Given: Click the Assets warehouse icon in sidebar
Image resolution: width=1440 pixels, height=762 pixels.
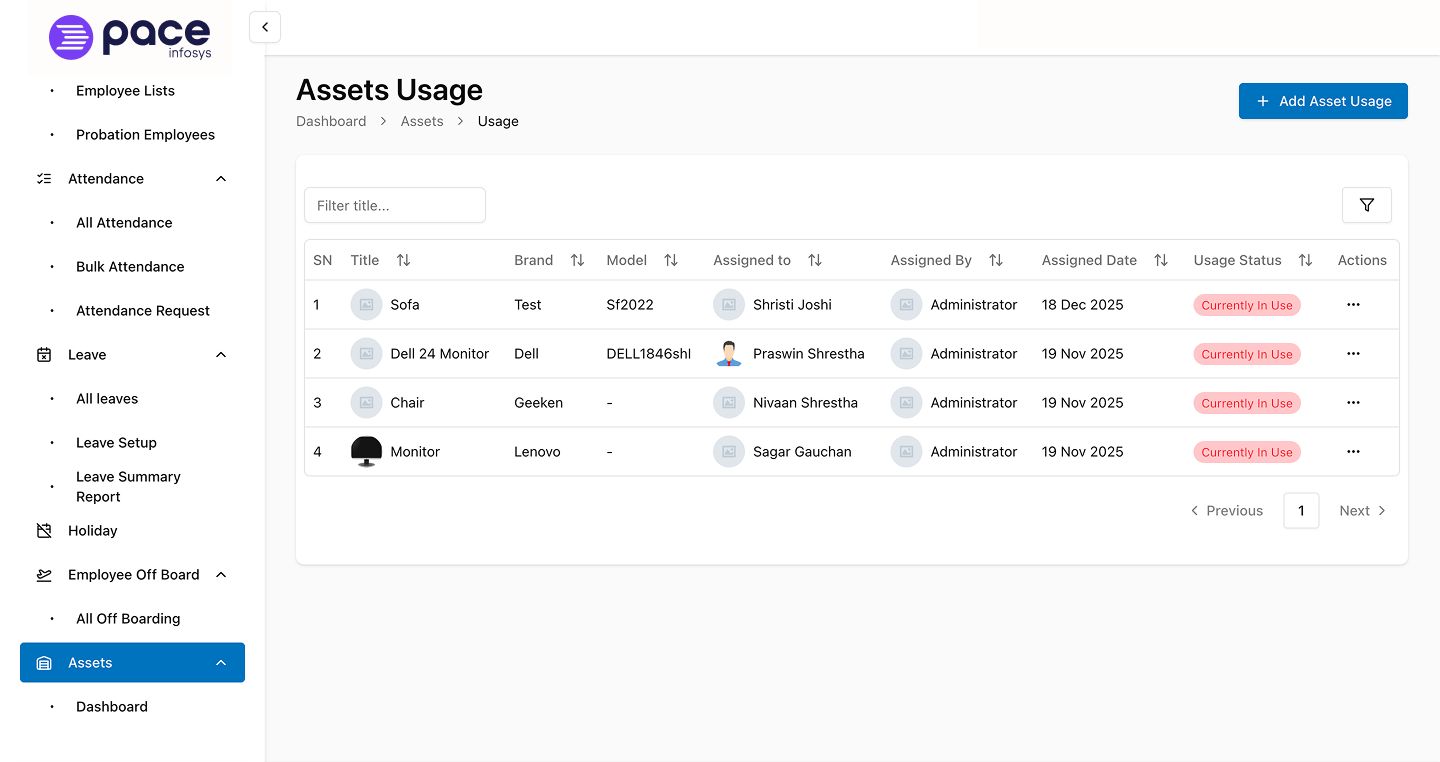Looking at the screenshot, I should coord(44,663).
